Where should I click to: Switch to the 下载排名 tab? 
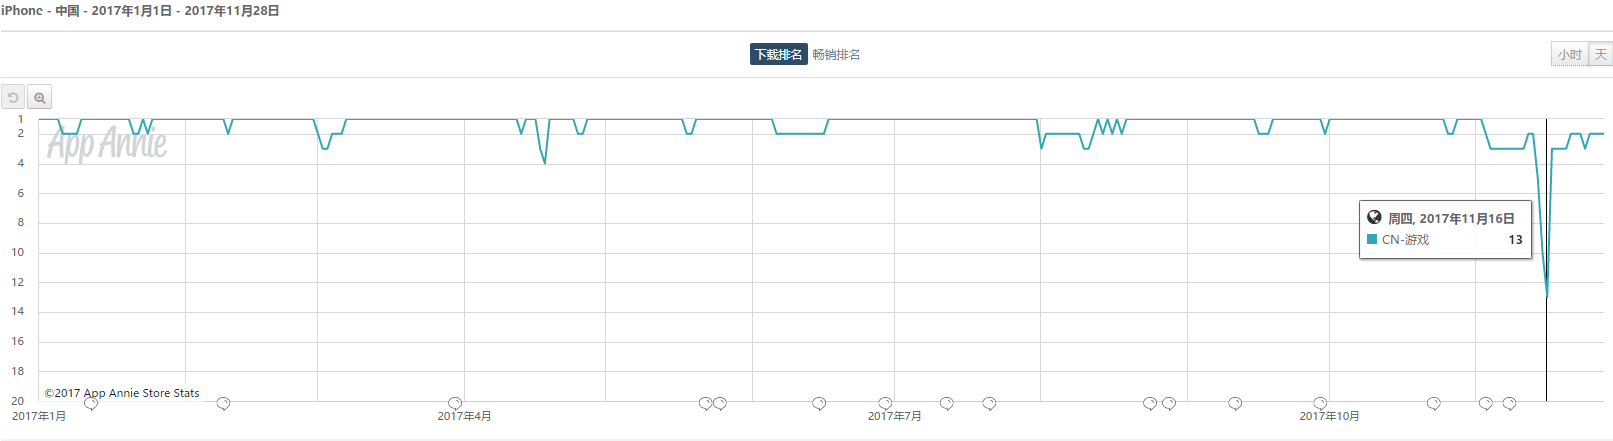[778, 54]
